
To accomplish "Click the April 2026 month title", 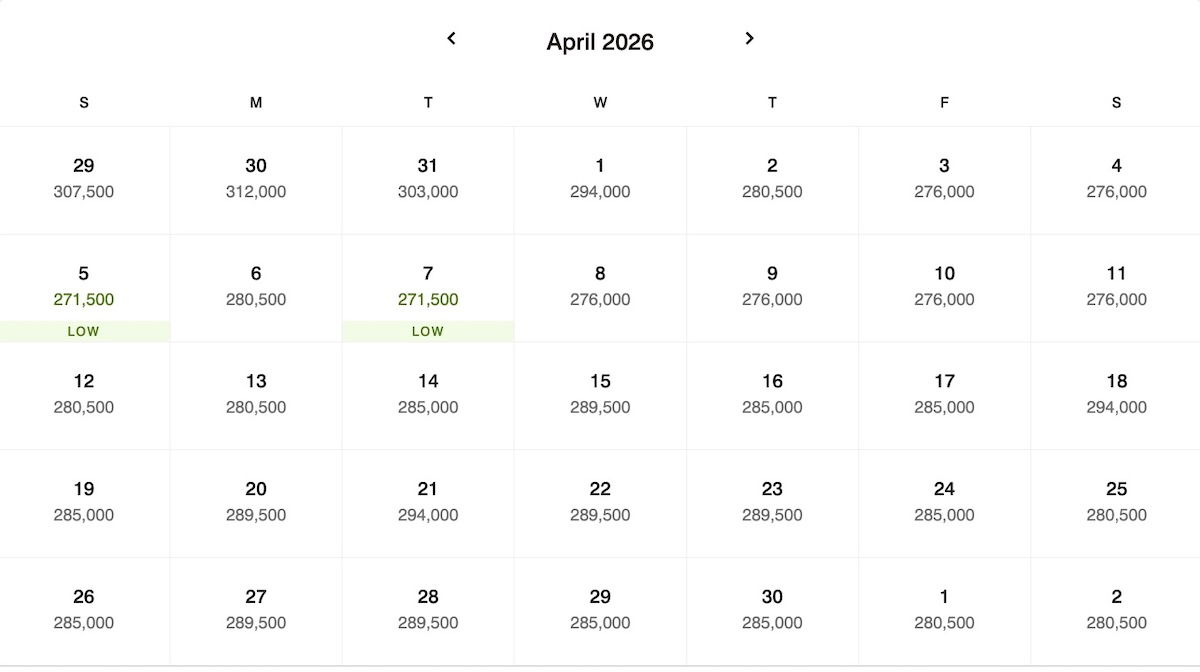I will coord(600,42).
